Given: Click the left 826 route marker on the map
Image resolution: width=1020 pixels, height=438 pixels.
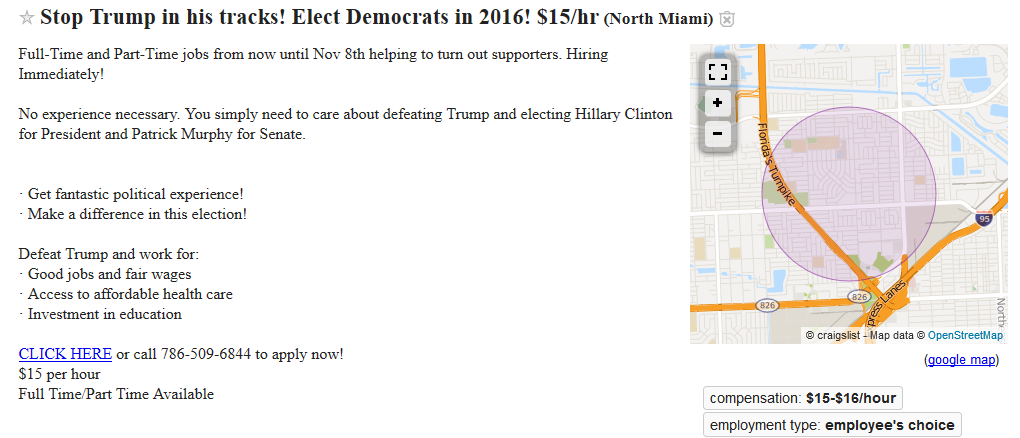Looking at the screenshot, I should tap(767, 305).
